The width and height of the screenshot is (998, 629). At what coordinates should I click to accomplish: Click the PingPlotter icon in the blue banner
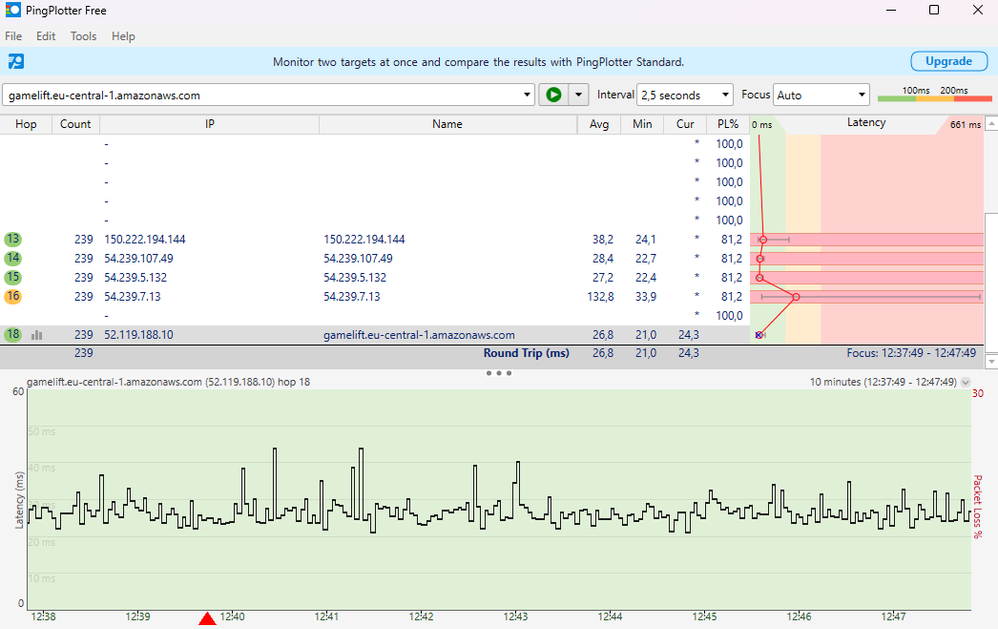pyautogui.click(x=16, y=61)
